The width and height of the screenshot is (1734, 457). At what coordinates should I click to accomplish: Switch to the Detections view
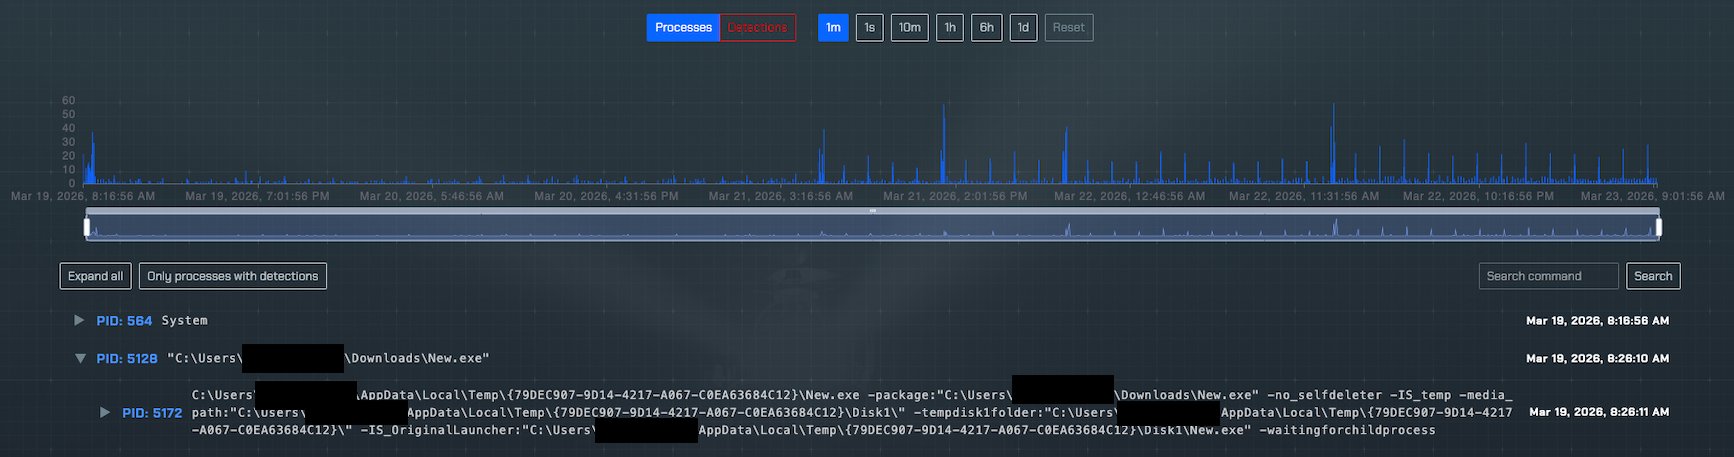[757, 28]
